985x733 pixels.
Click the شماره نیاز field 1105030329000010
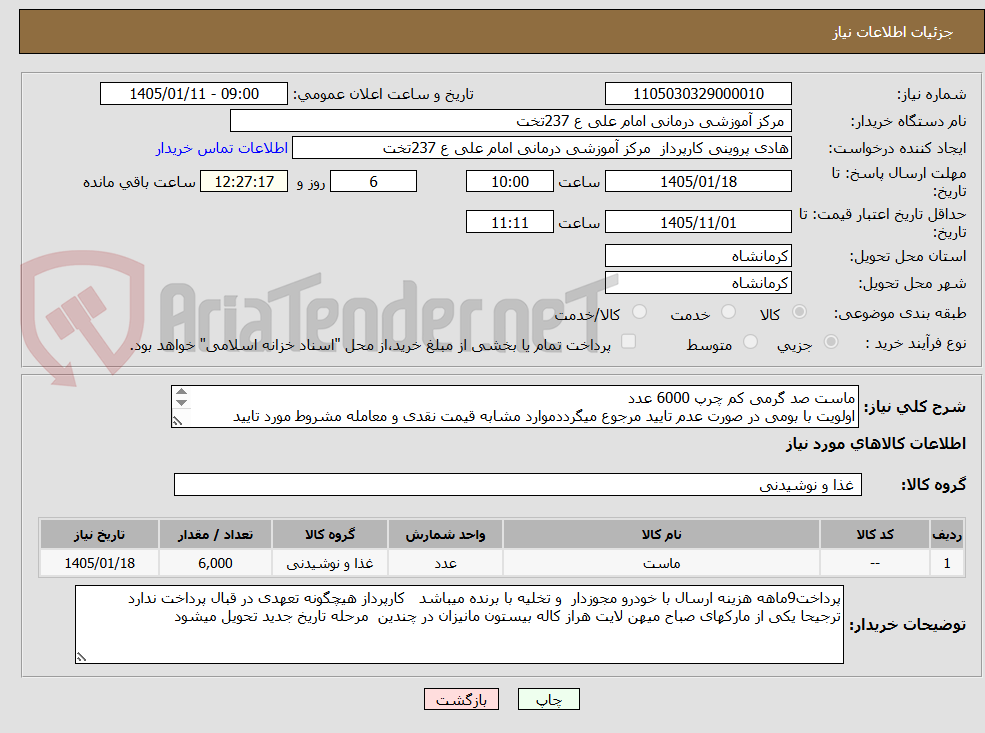point(698,94)
